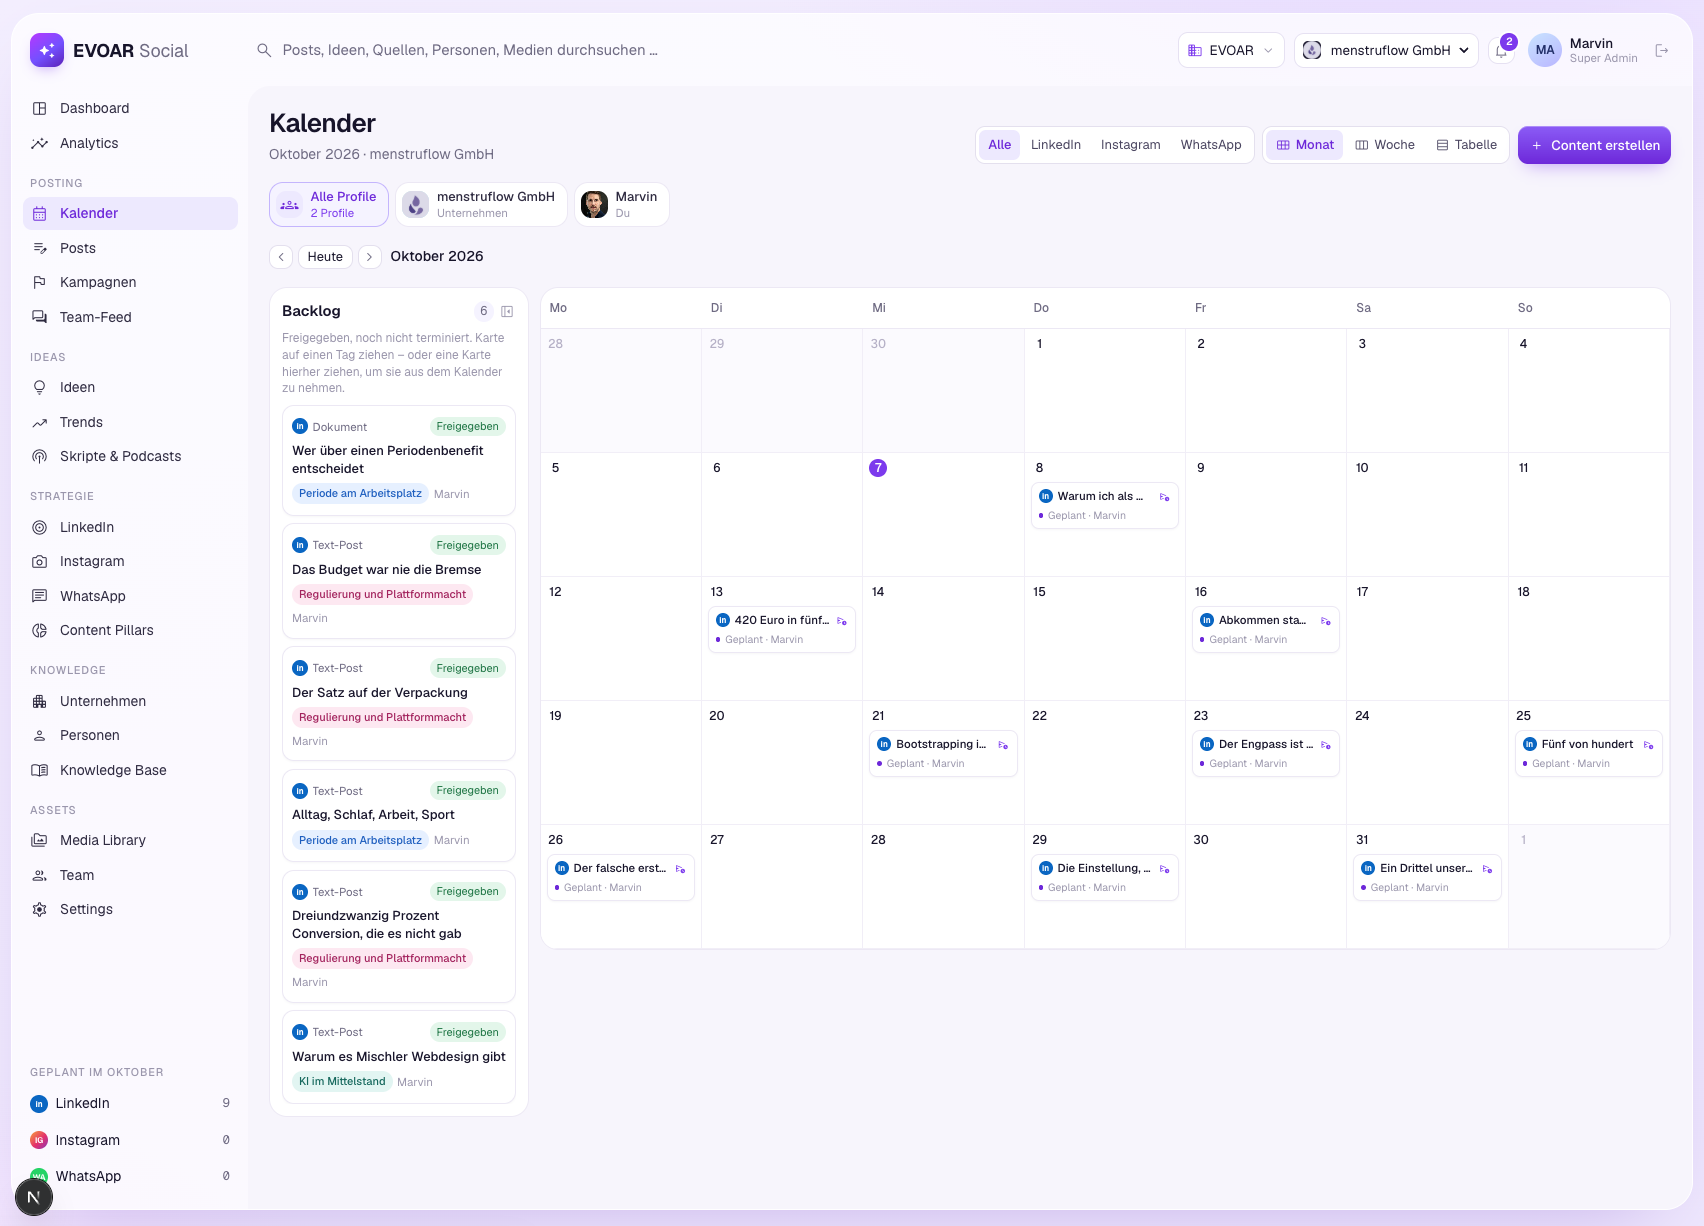The image size is (1704, 1226).
Task: Open the Posts sidebar link
Action: 130,248
